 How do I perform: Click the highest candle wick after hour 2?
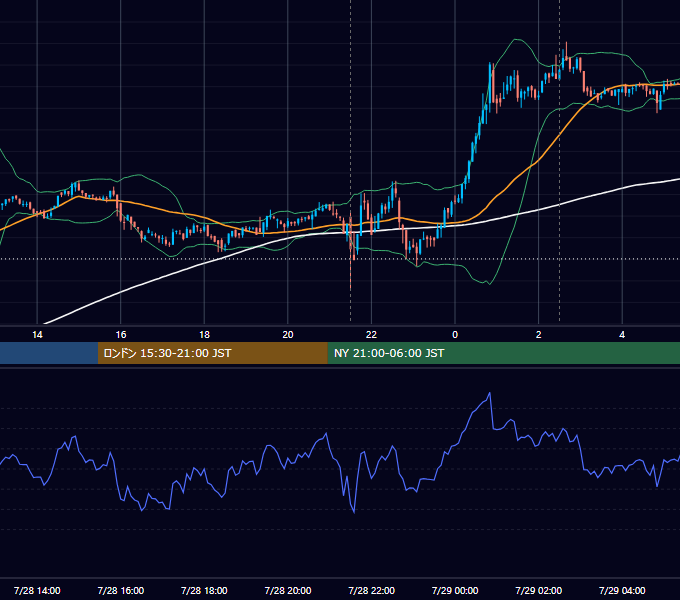point(566,51)
